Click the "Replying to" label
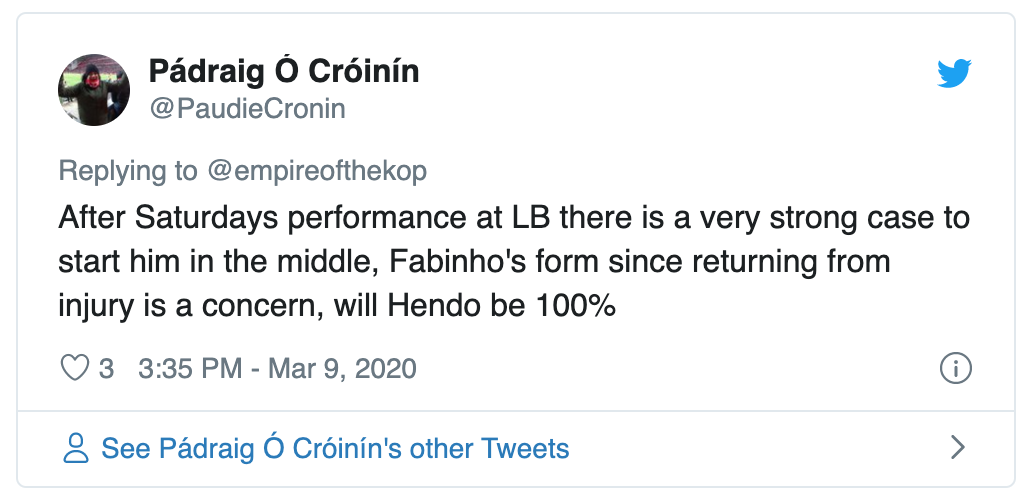Image resolution: width=1030 pixels, height=502 pixels. (x=128, y=171)
